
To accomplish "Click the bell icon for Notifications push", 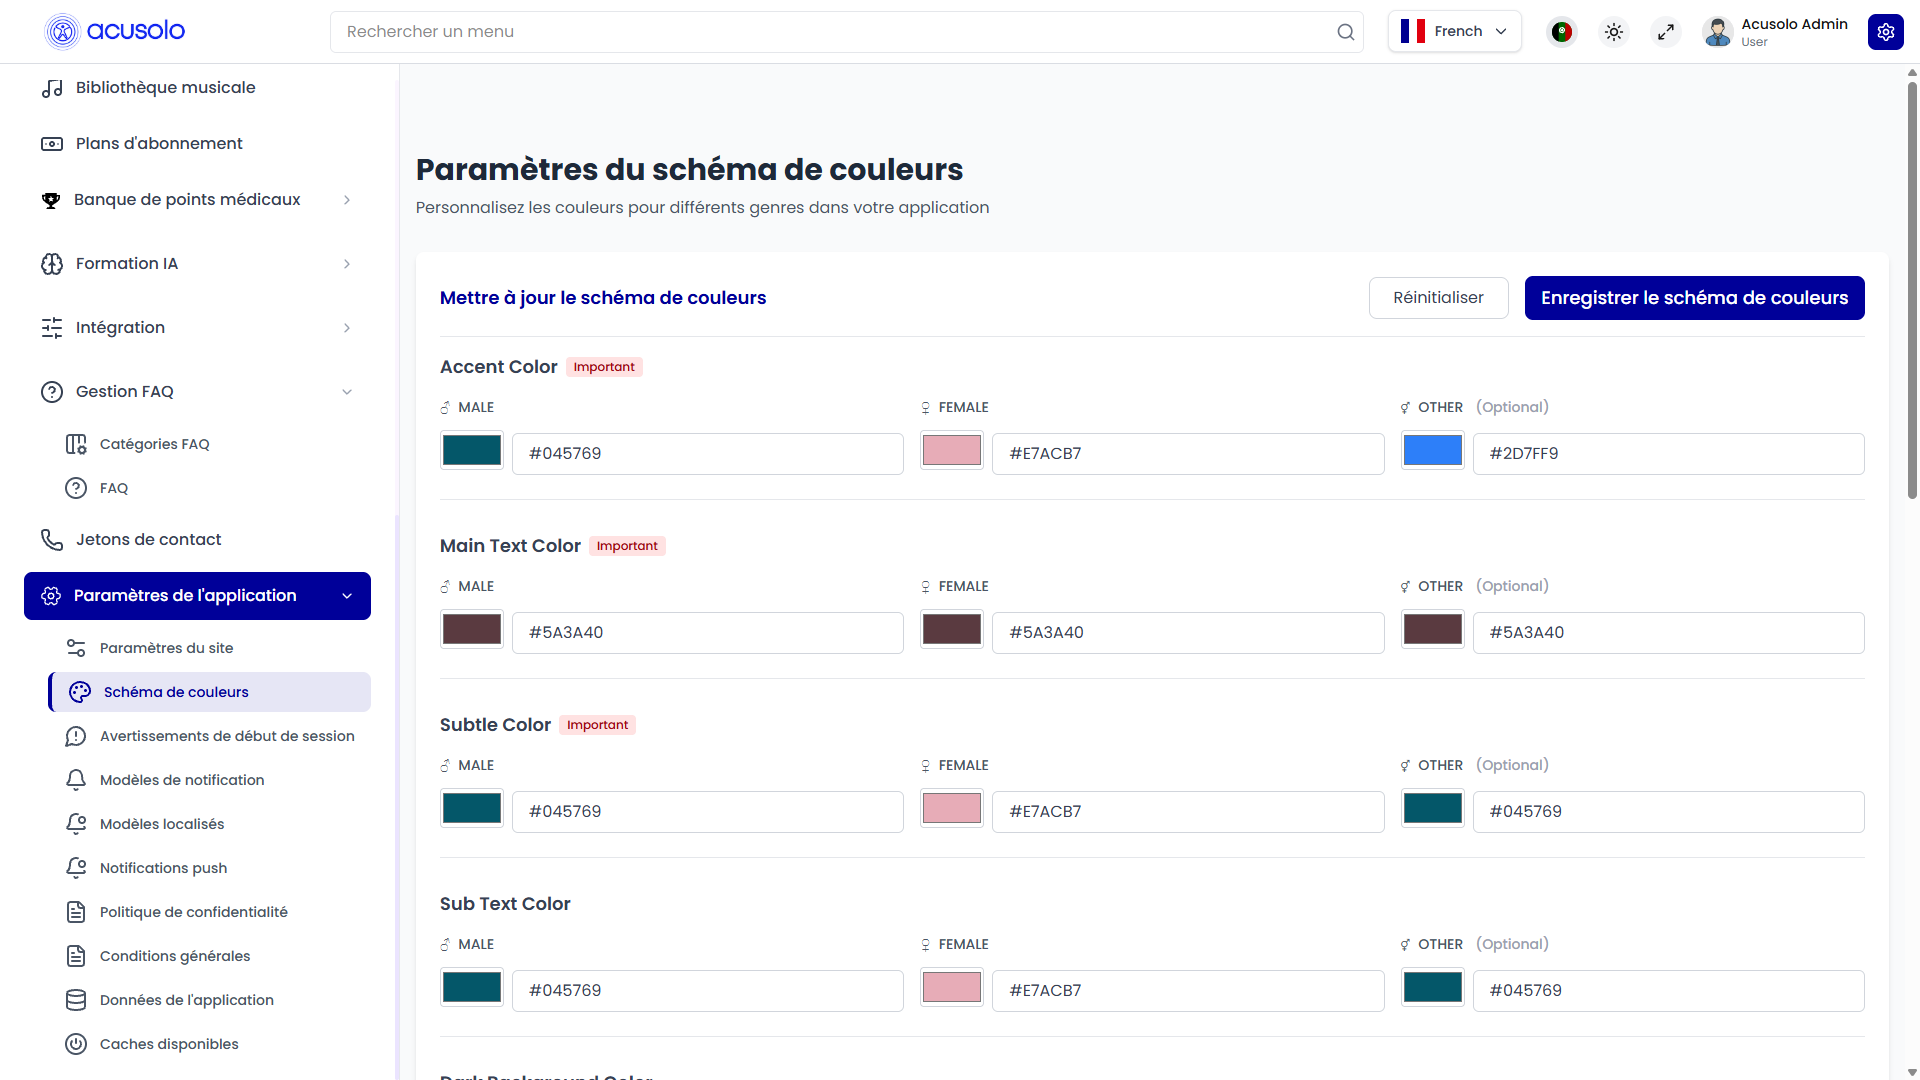I will 76,868.
